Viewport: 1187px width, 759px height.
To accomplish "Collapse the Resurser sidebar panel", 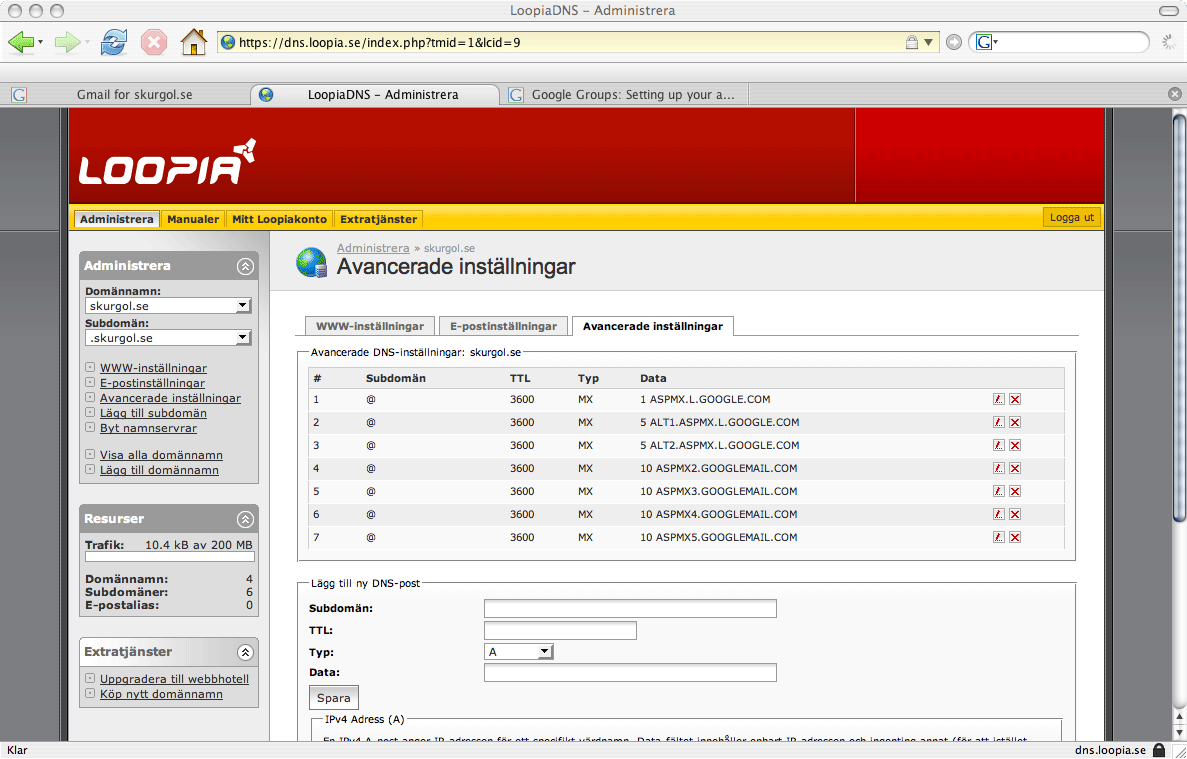I will tap(245, 519).
